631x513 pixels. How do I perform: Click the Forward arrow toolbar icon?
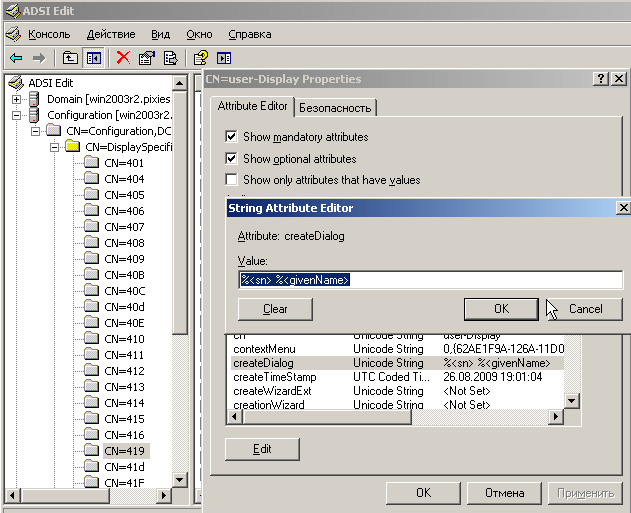tap(39, 58)
